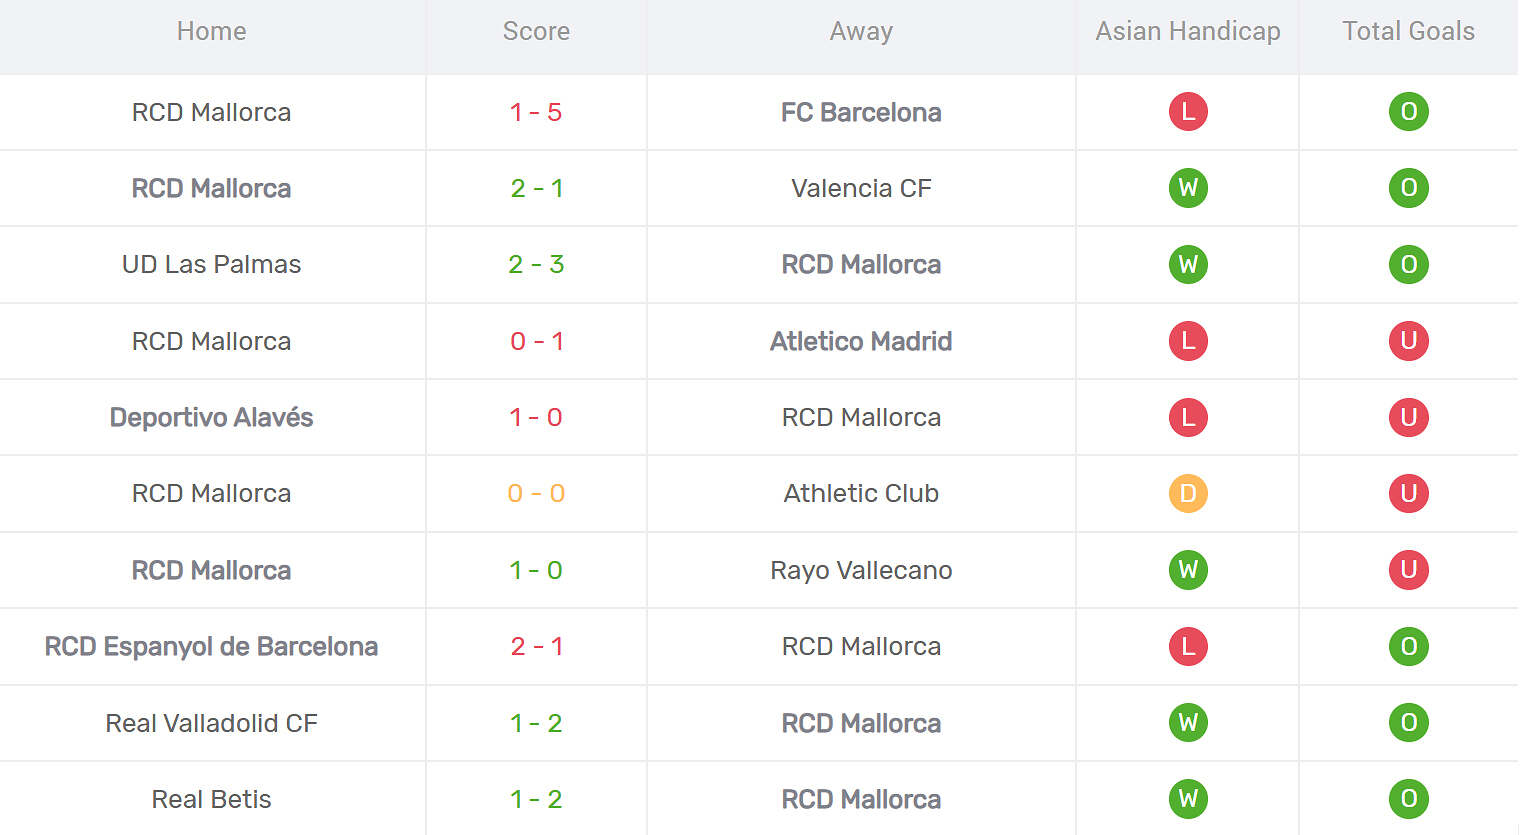The width and height of the screenshot is (1521, 835).
Task: Click green W badge in Valencia CF row
Action: tap(1188, 188)
